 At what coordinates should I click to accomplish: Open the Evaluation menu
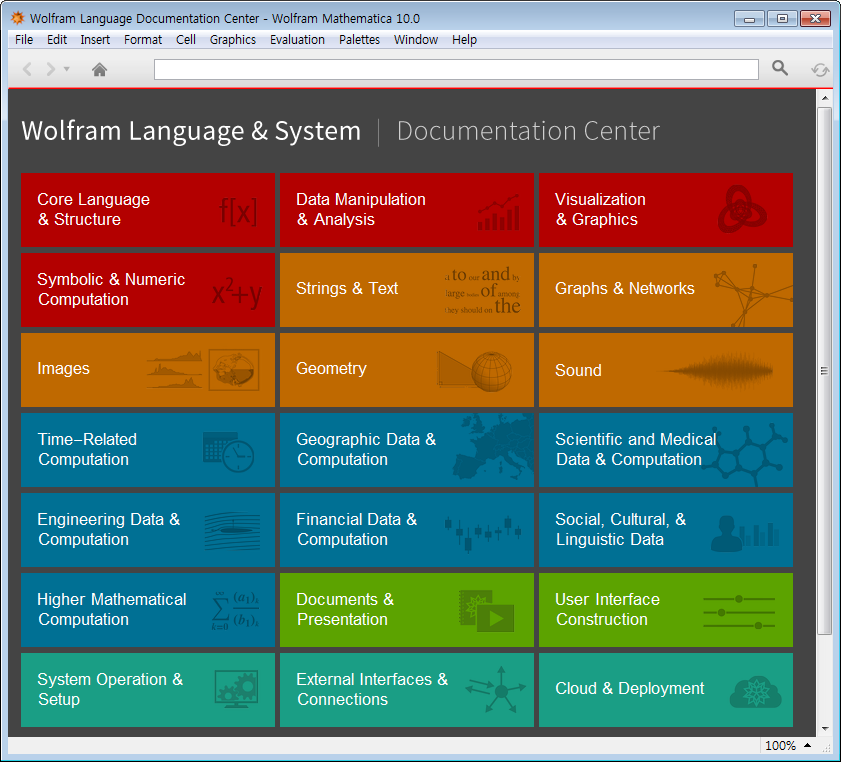point(297,40)
